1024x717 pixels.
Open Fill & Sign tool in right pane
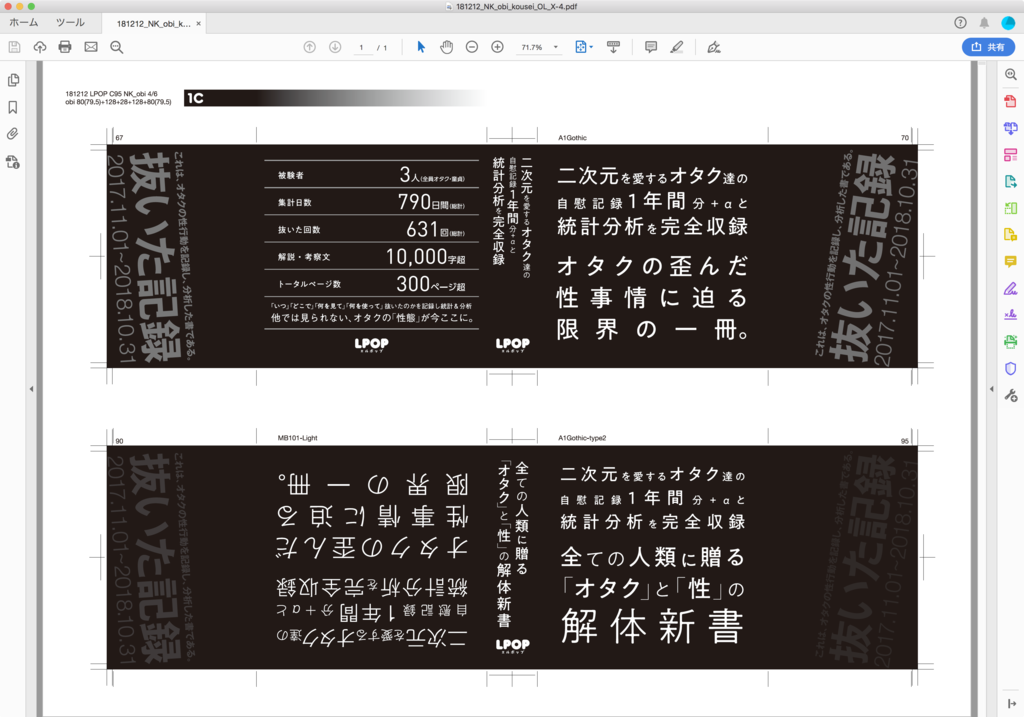[1010, 289]
